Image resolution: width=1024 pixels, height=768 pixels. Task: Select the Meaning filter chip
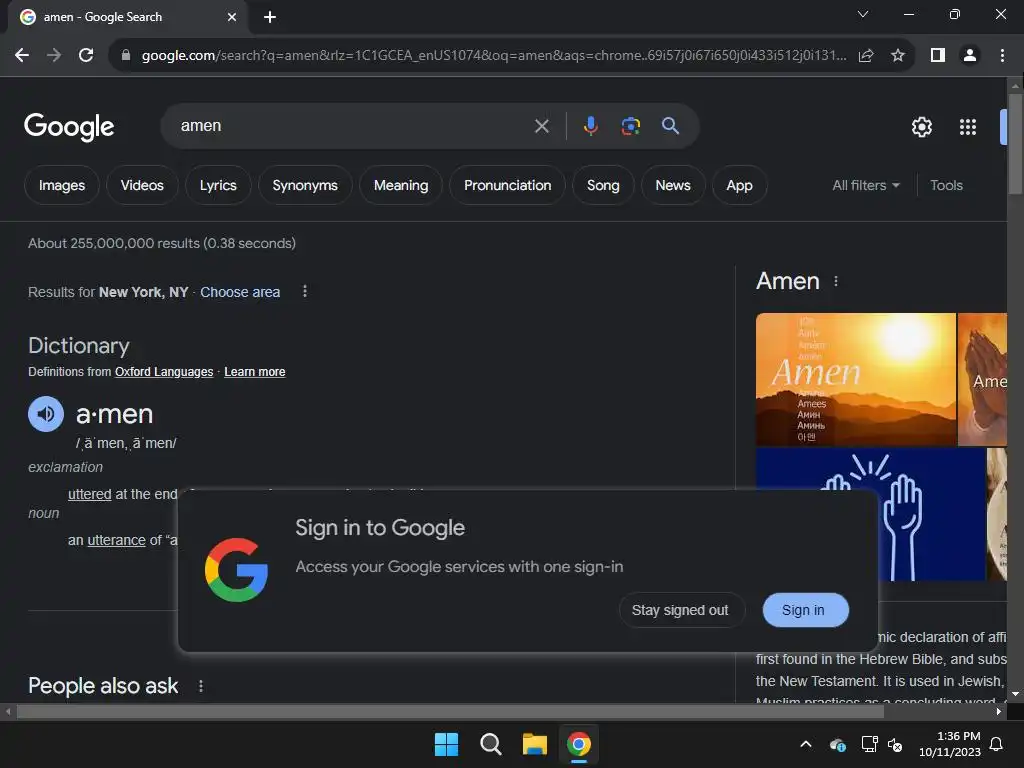pos(401,185)
